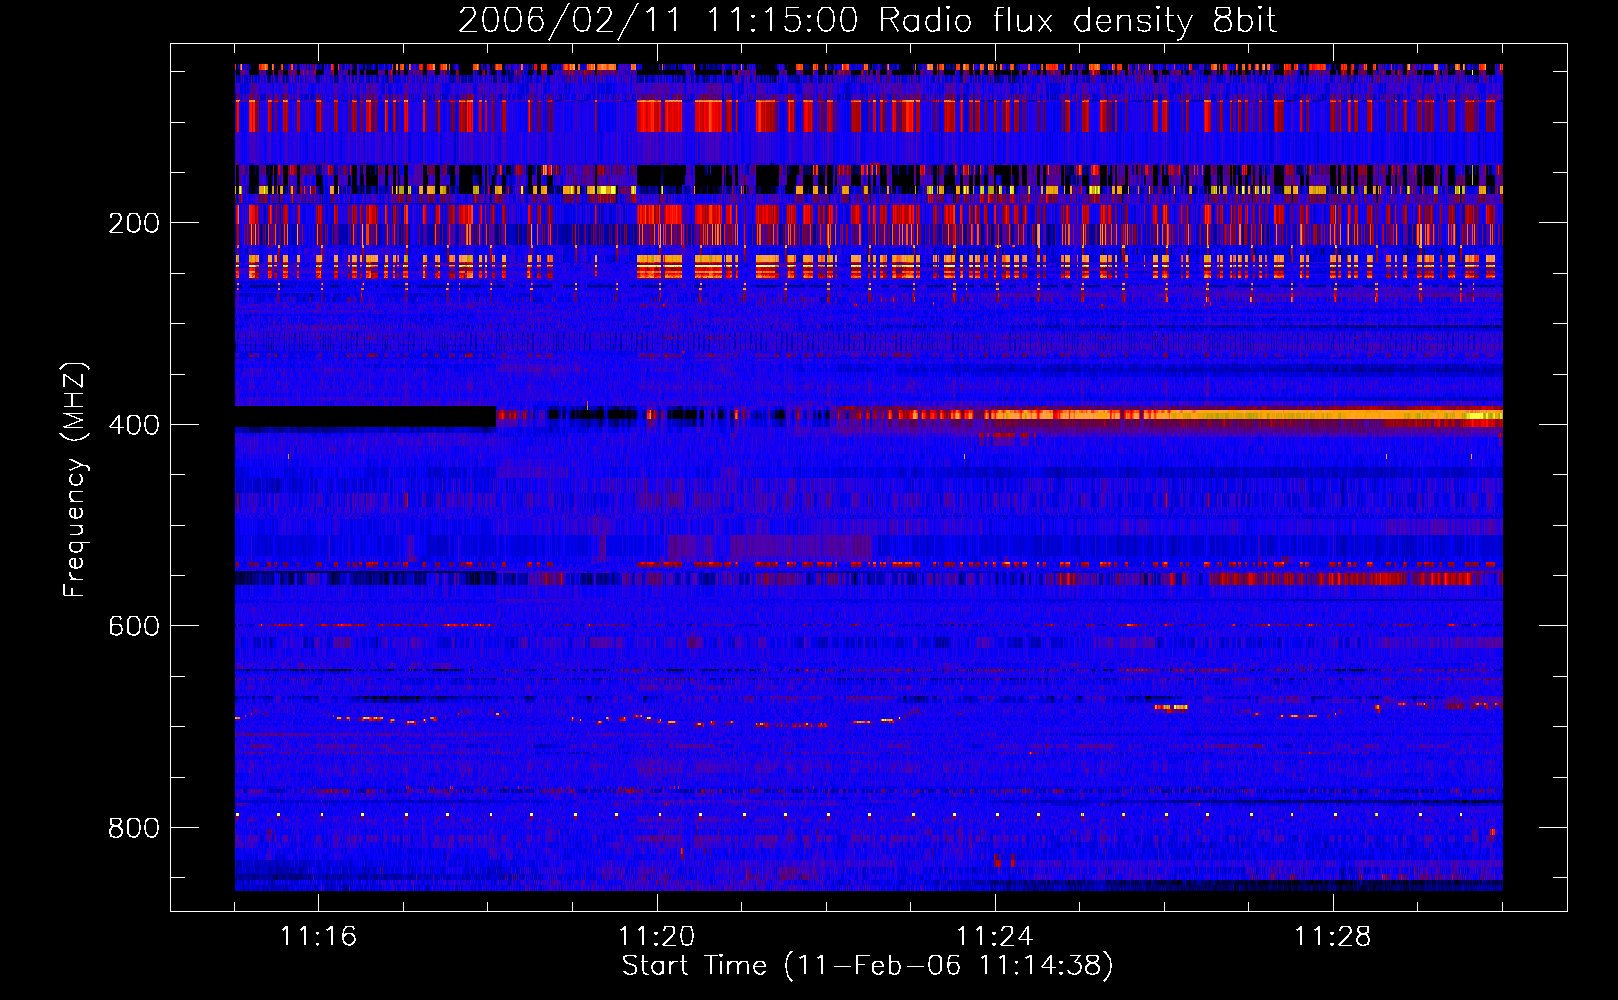This screenshot has width=1618, height=1000.
Task: Click the '400' frequency tick label
Action: point(134,425)
